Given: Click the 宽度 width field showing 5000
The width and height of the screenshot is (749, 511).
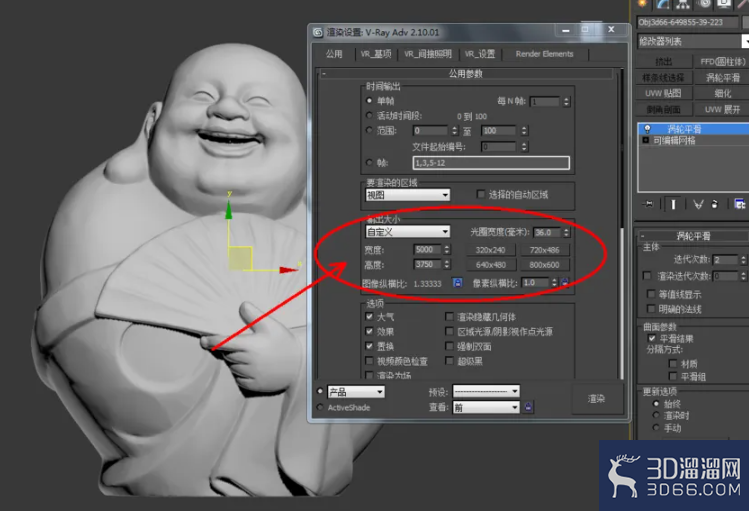Looking at the screenshot, I should point(428,249).
